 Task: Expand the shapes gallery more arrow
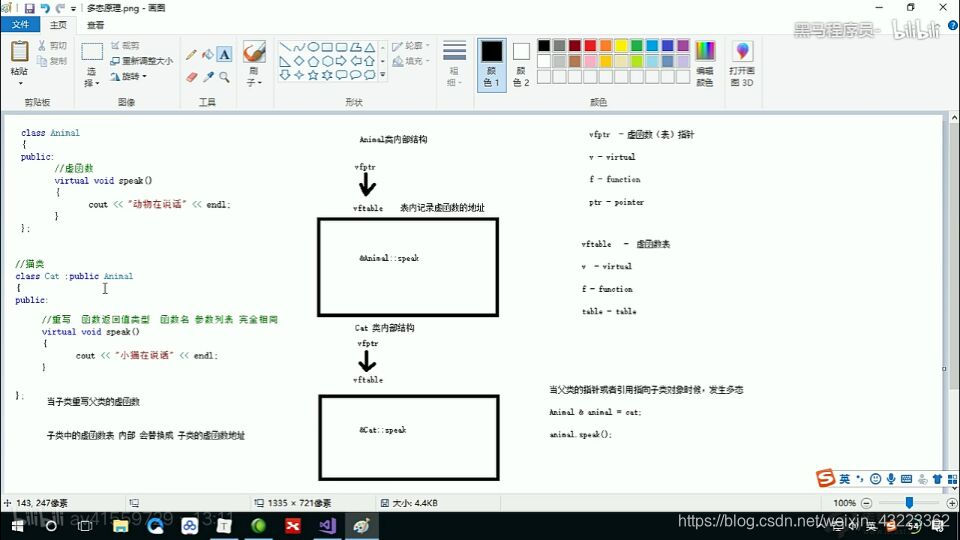[383, 75]
